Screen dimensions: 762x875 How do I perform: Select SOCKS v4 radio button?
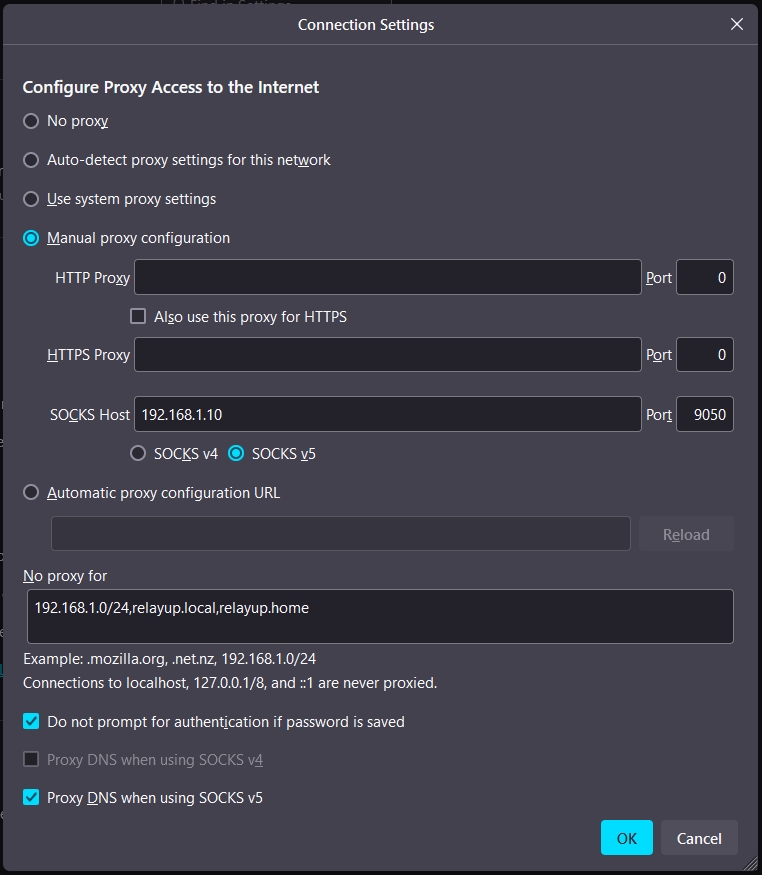138,453
